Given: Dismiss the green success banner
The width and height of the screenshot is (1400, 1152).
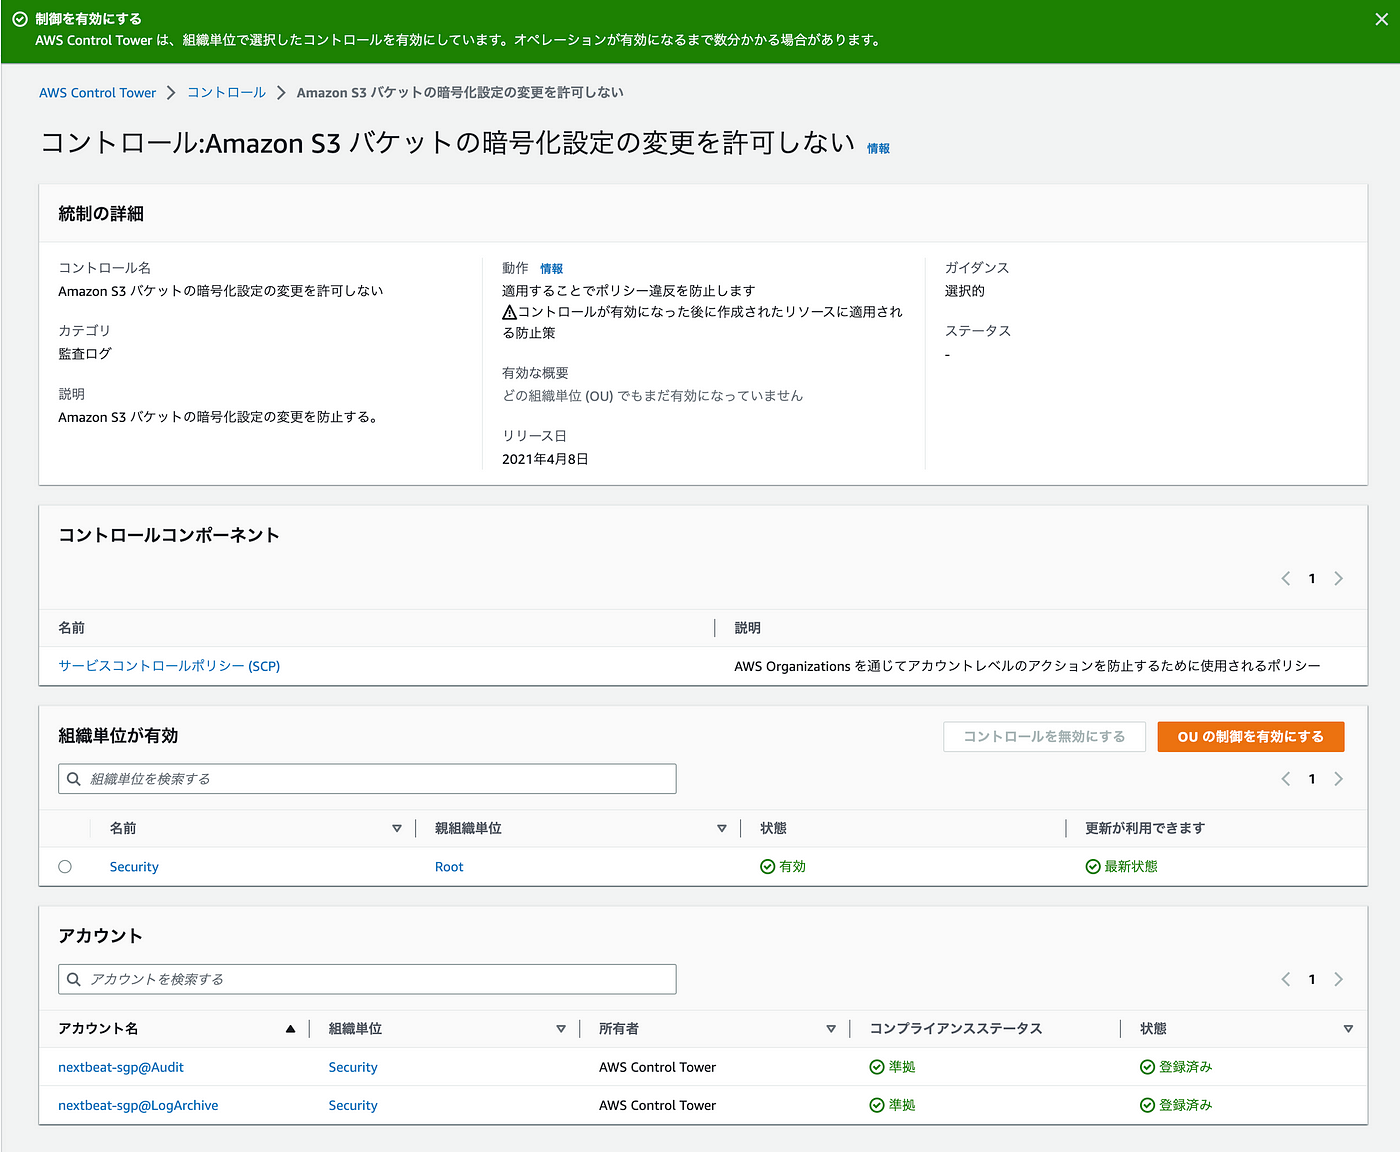Looking at the screenshot, I should point(1381,19).
